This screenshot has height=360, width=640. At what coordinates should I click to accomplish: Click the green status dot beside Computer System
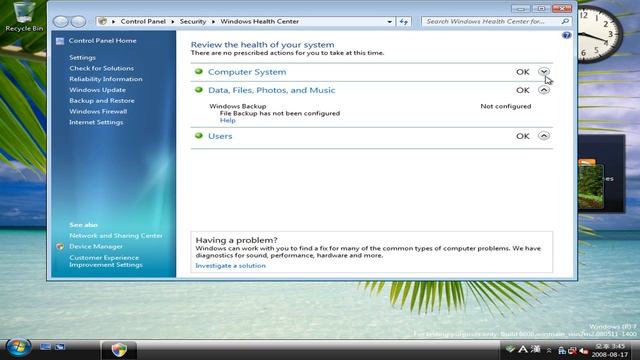(199, 71)
